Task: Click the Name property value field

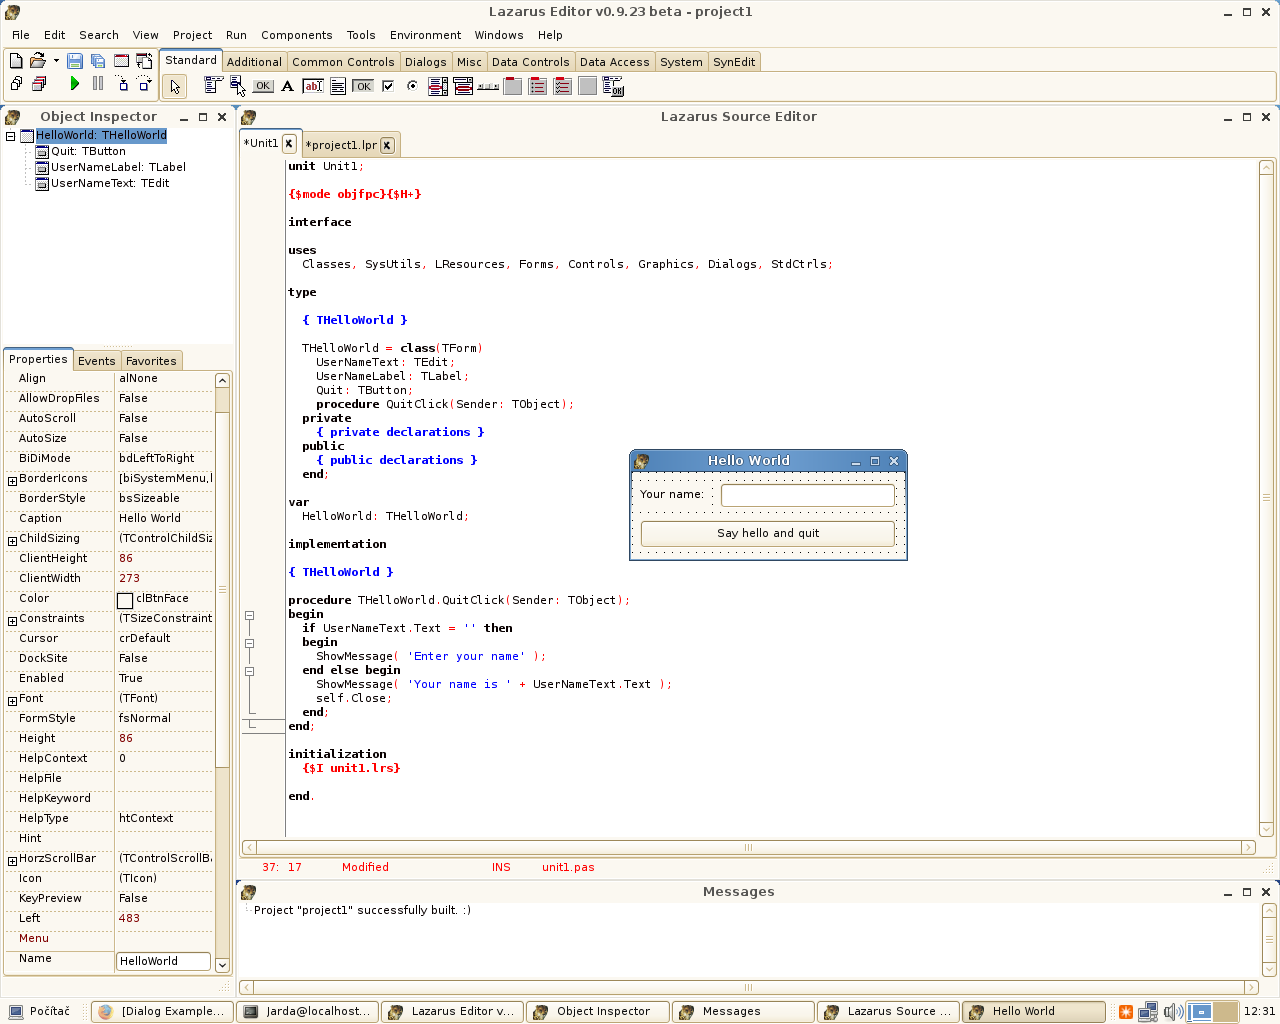Action: [x=164, y=961]
